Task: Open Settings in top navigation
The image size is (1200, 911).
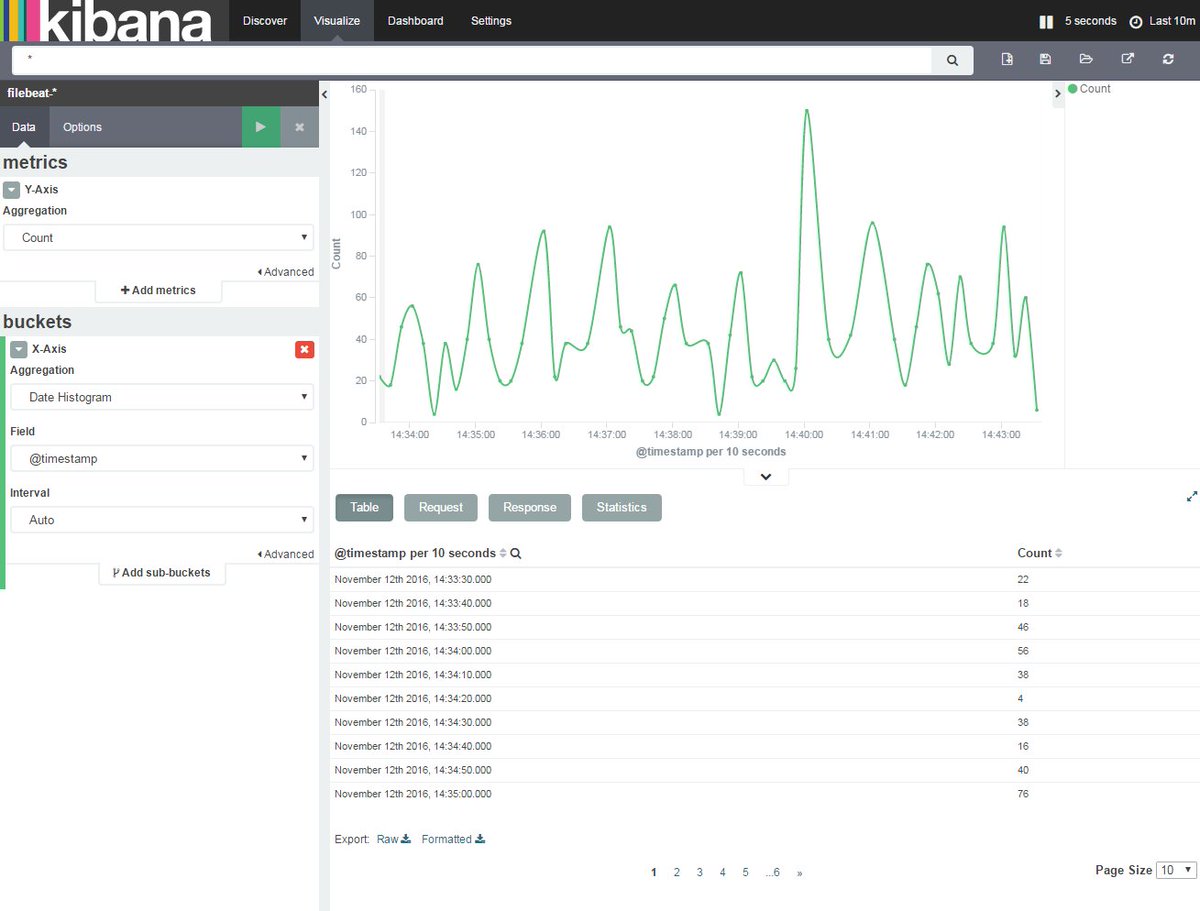Action: 491,21
